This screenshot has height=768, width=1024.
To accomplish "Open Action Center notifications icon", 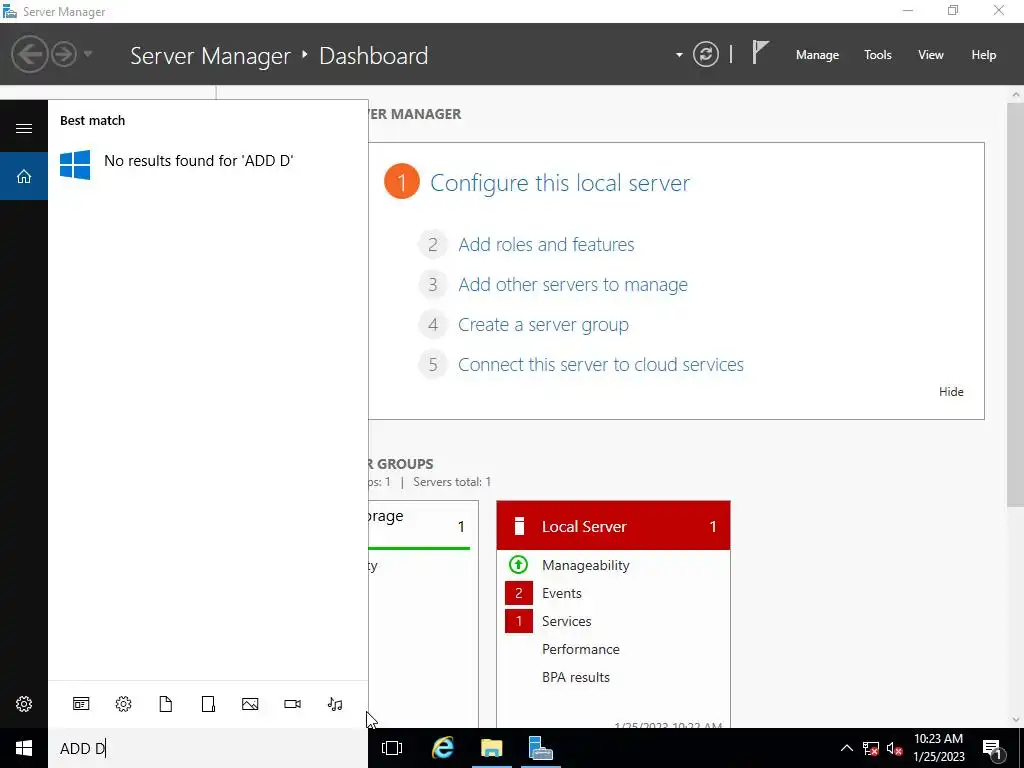I will [x=992, y=748].
